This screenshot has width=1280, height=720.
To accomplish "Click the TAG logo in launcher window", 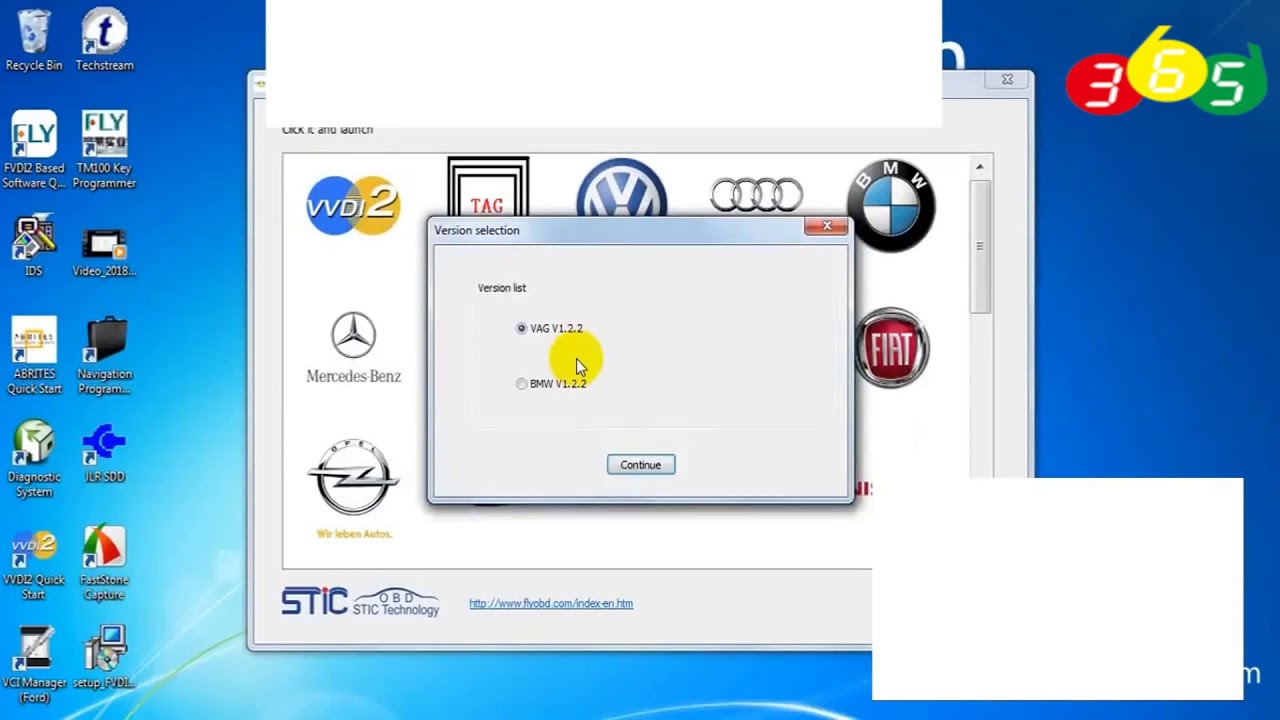I will pyautogui.click(x=487, y=188).
